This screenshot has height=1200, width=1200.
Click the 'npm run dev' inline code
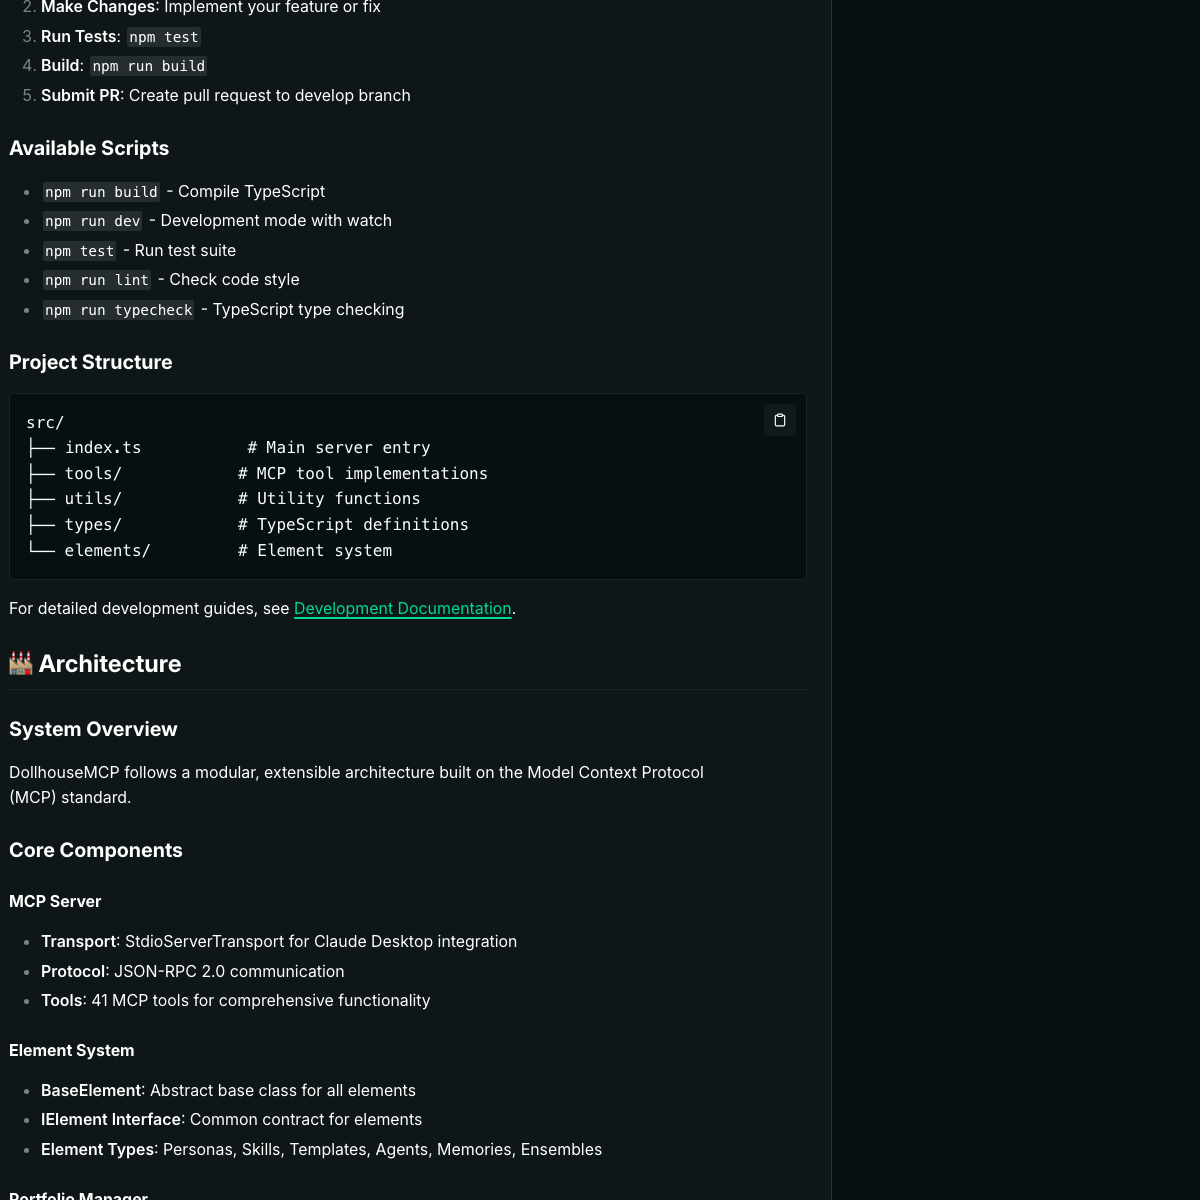[x=92, y=221]
